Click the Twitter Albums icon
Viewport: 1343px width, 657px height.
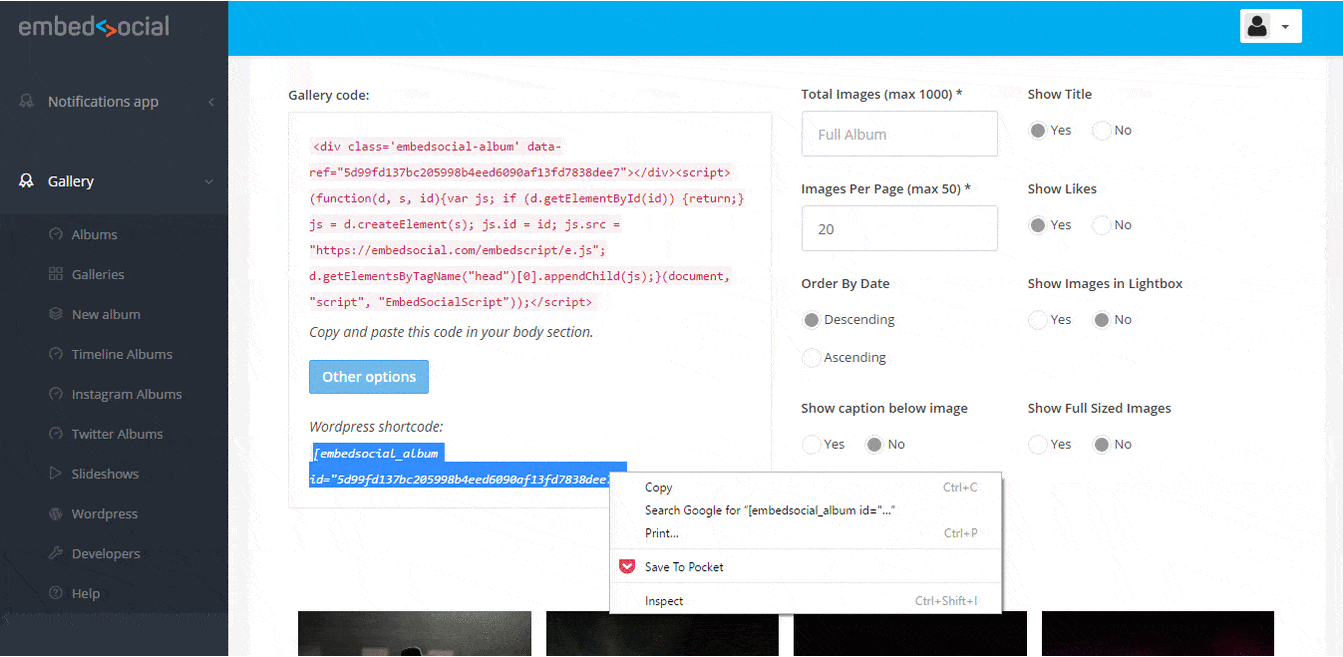click(56, 434)
